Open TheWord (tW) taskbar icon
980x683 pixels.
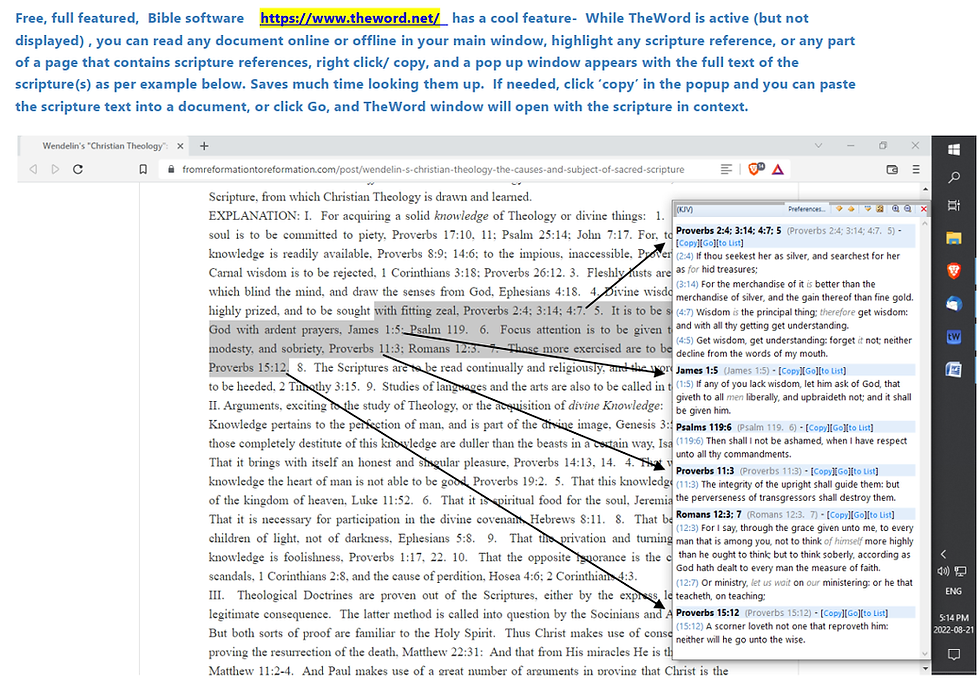954,337
